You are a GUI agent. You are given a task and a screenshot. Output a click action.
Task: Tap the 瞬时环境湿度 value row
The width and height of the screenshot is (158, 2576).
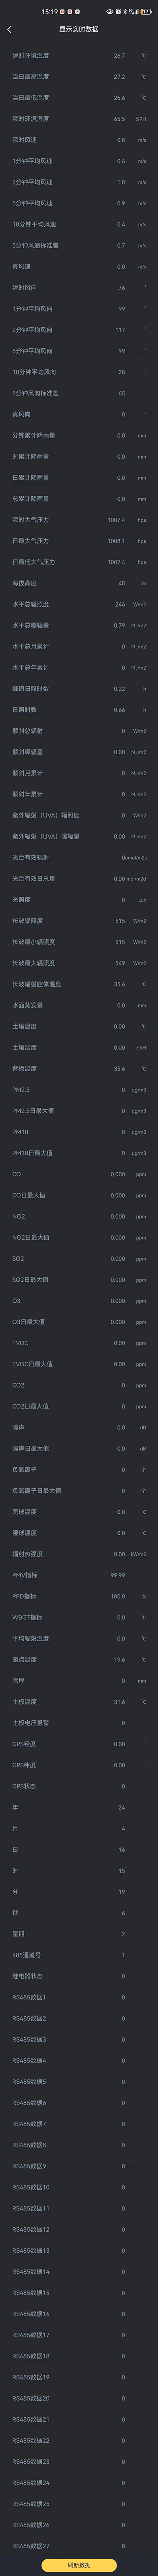pos(79,119)
